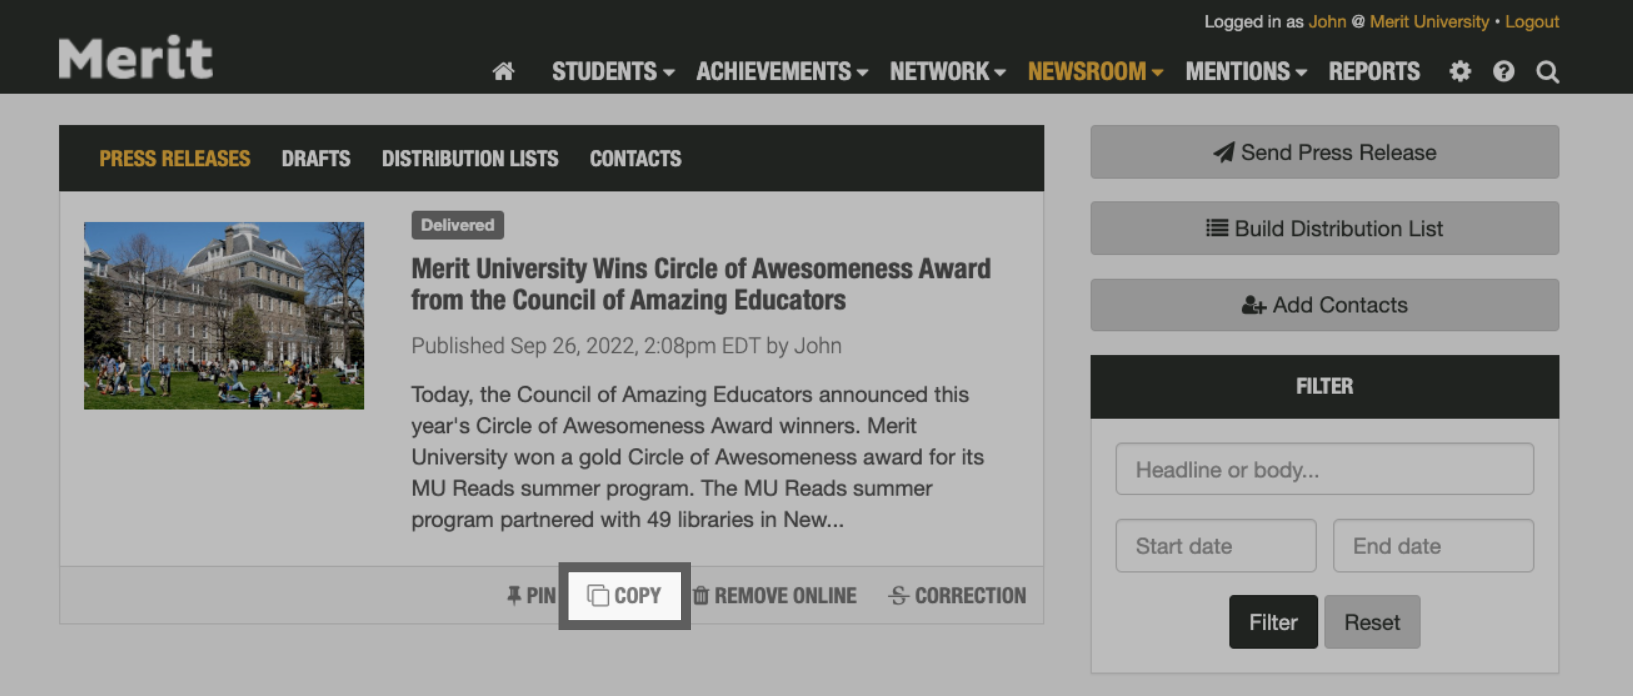Click the search magnifier icon
Viewport: 1633px width, 696px height.
pyautogui.click(x=1547, y=72)
